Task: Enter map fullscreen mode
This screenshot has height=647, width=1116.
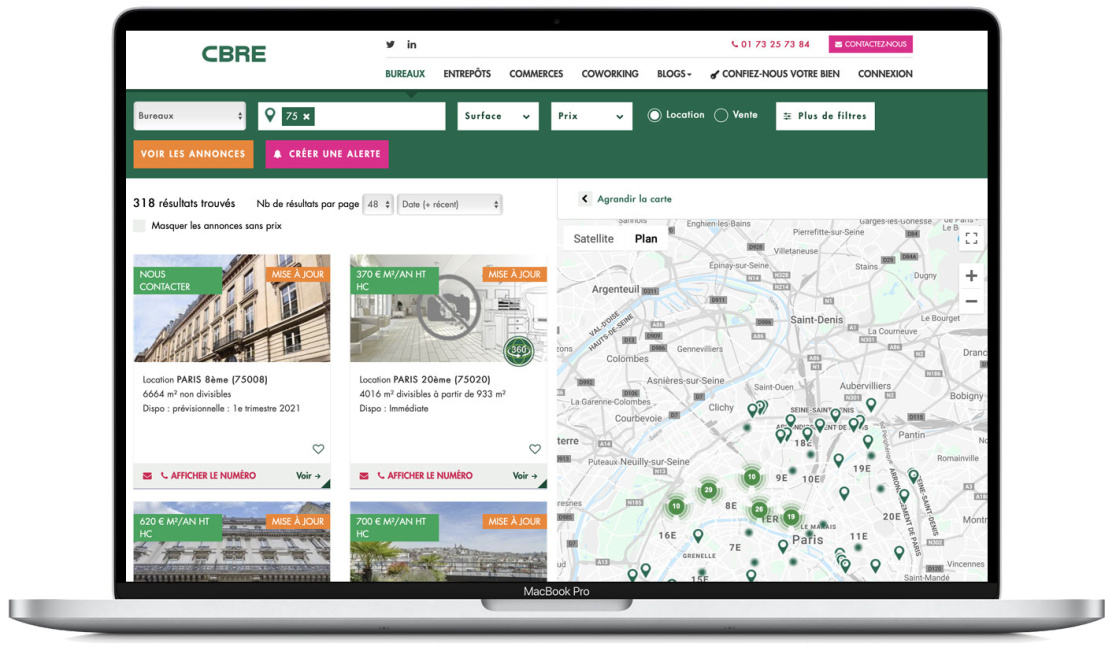Action: (971, 238)
